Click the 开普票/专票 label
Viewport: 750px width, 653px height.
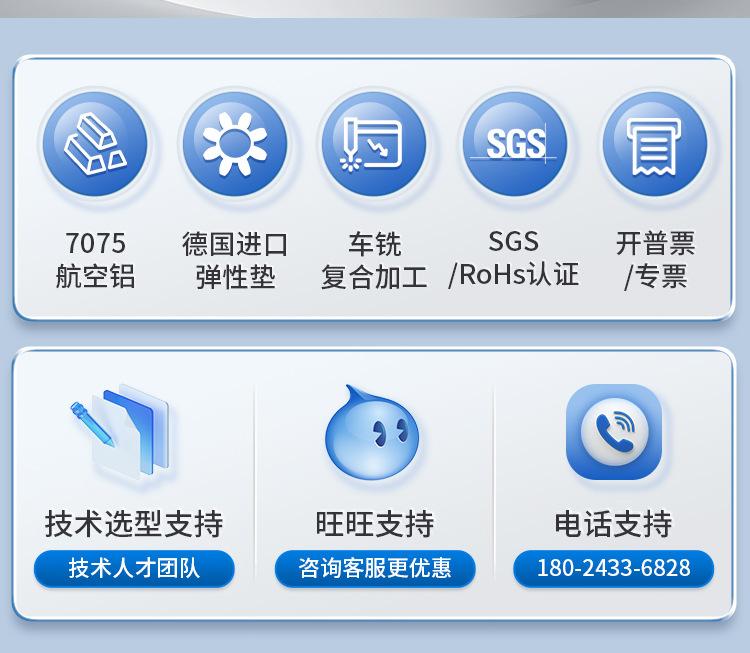[655, 260]
